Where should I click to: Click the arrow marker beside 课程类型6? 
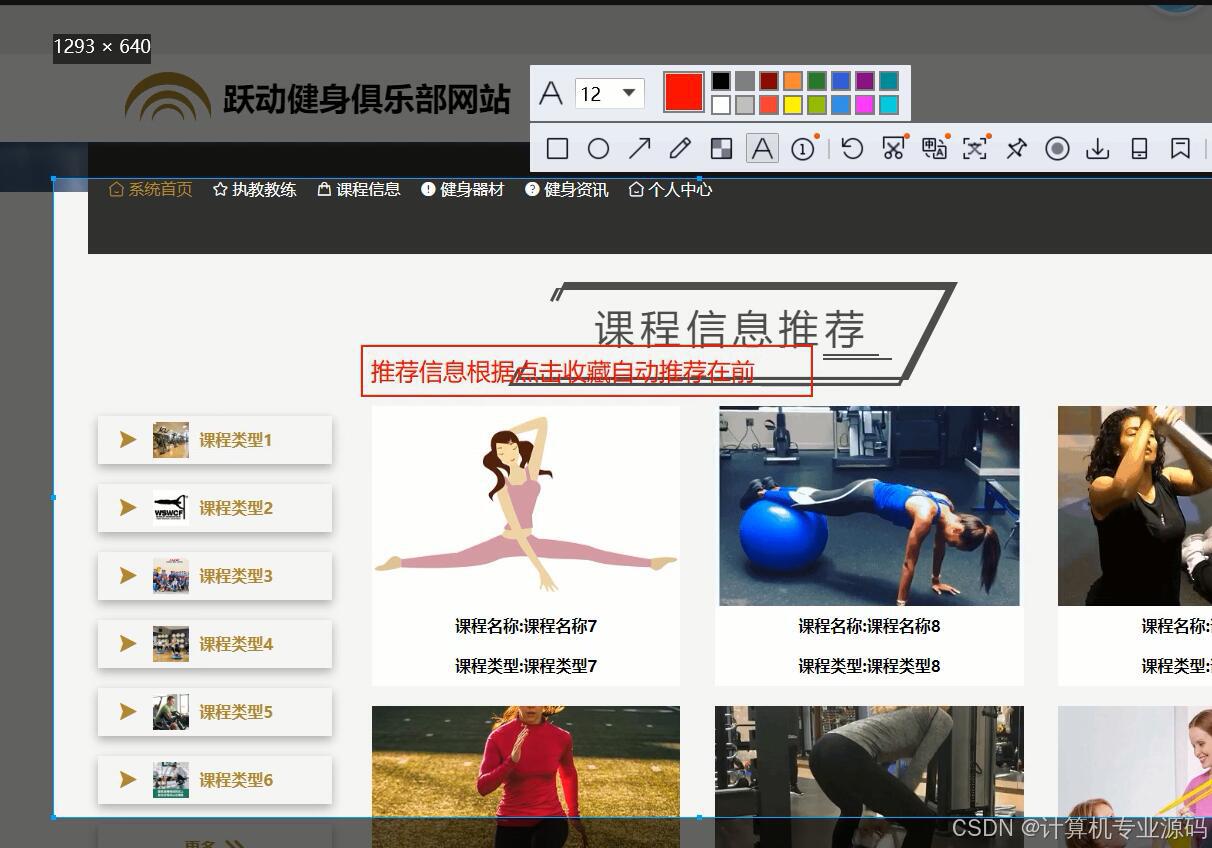[128, 779]
